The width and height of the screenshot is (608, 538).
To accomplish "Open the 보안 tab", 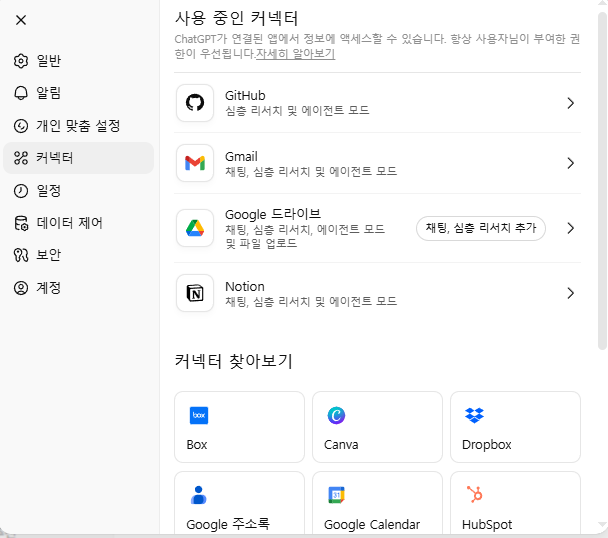I will (78, 255).
